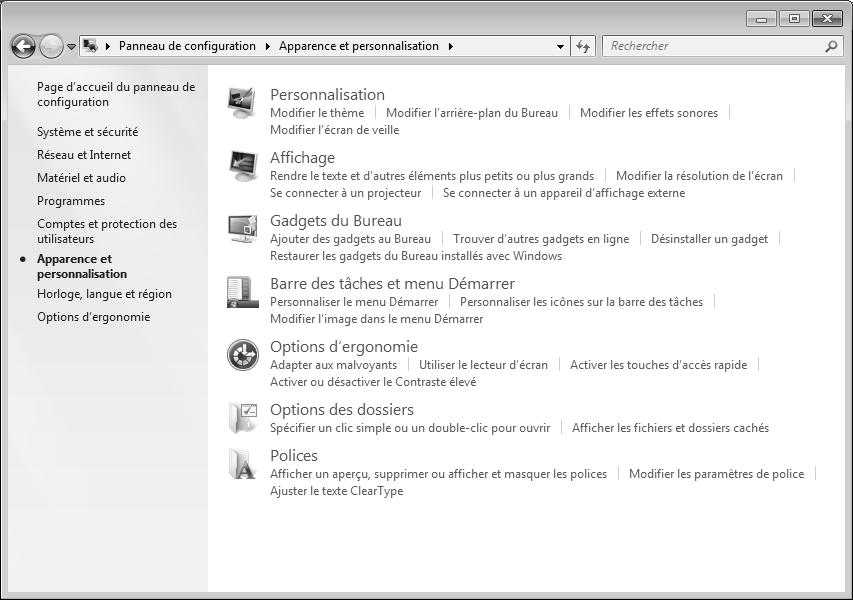Open Options d'ergonomie in the sidebar
This screenshot has width=853, height=600.
click(93, 317)
